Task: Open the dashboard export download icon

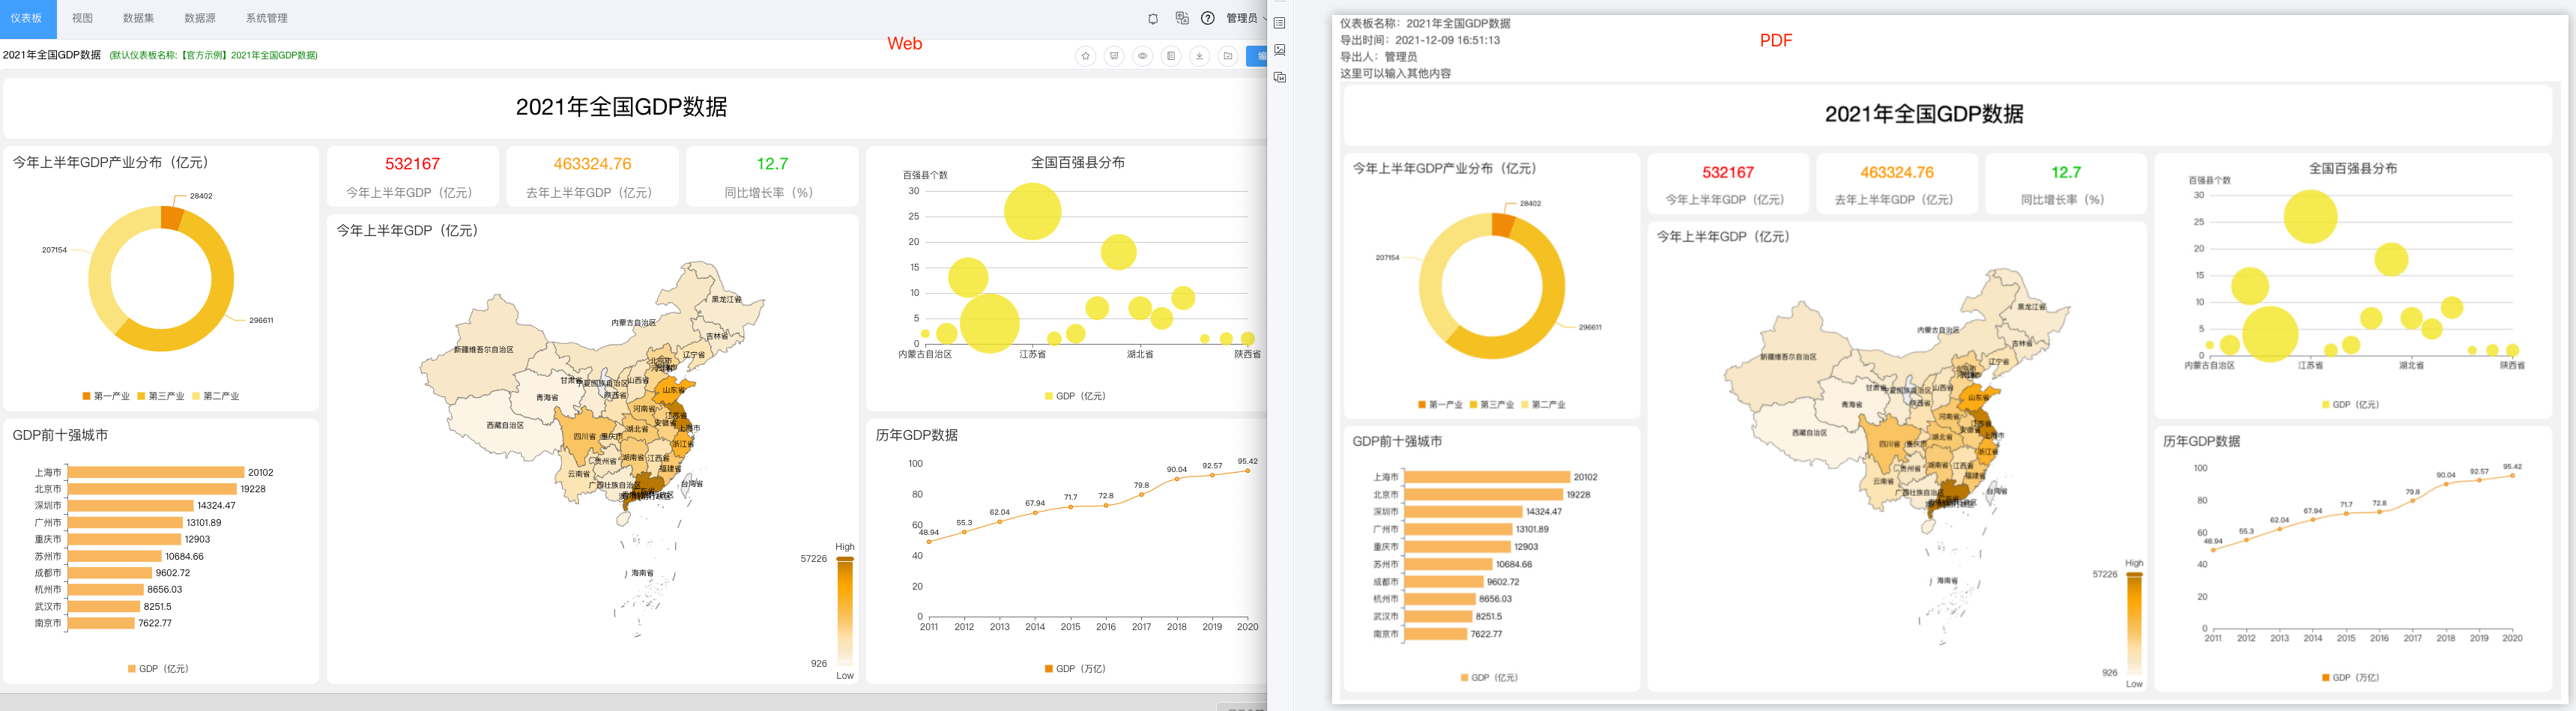Action: pos(1200,56)
